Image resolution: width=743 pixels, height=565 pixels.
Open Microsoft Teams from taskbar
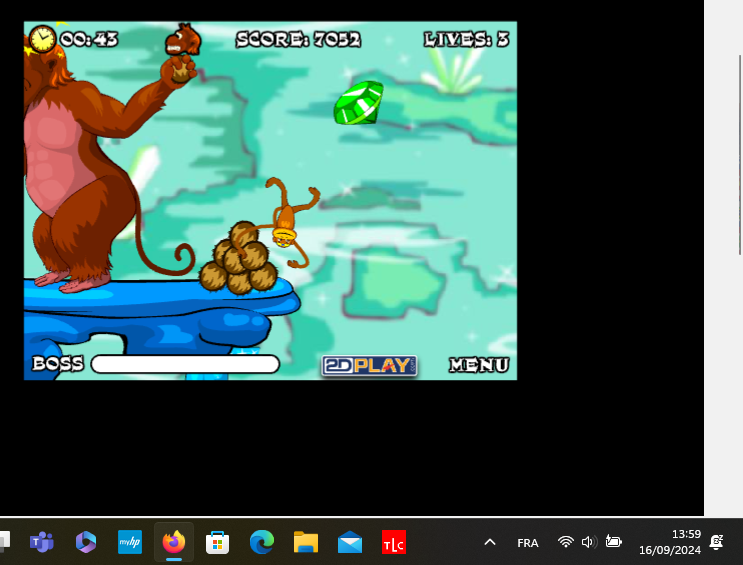(41, 542)
